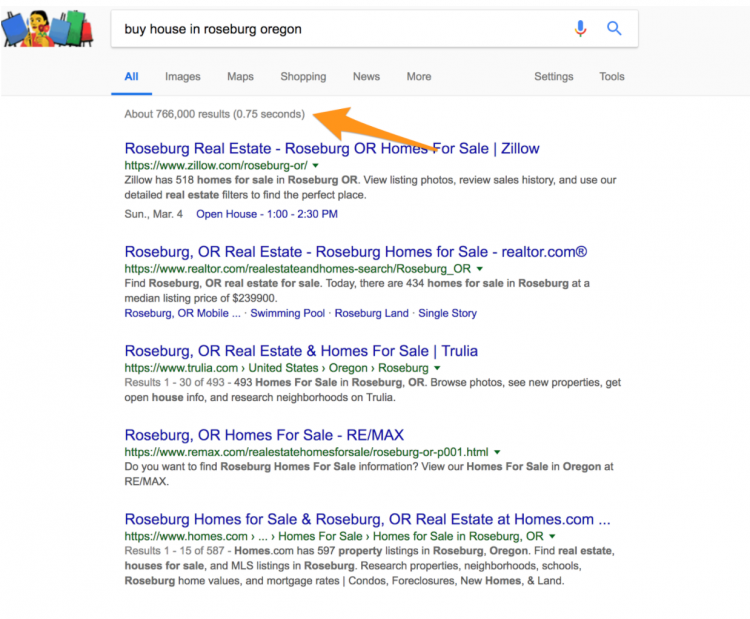Open the Zillow Roseburg Real Estate result

tap(332, 148)
